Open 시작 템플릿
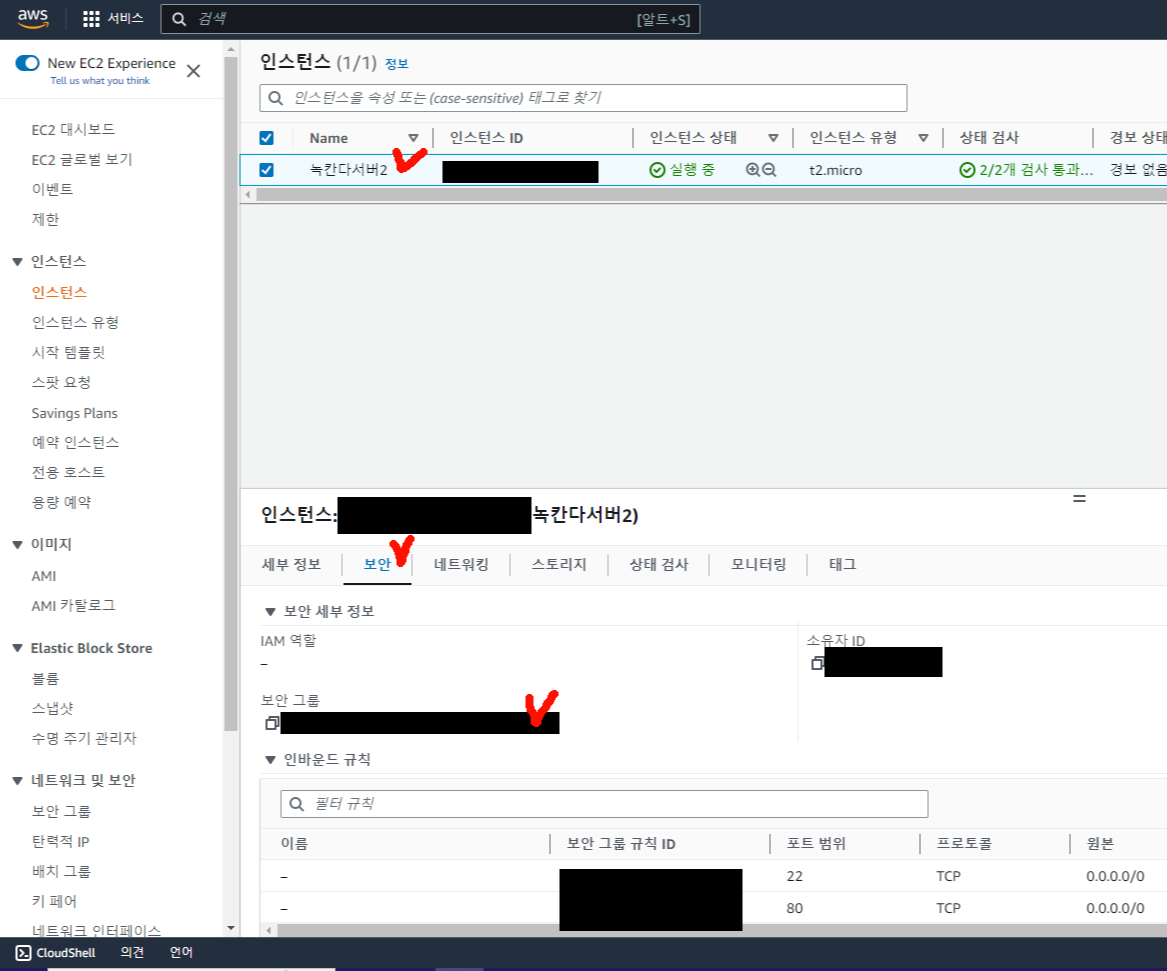The image size is (1167, 971). [x=68, y=352]
